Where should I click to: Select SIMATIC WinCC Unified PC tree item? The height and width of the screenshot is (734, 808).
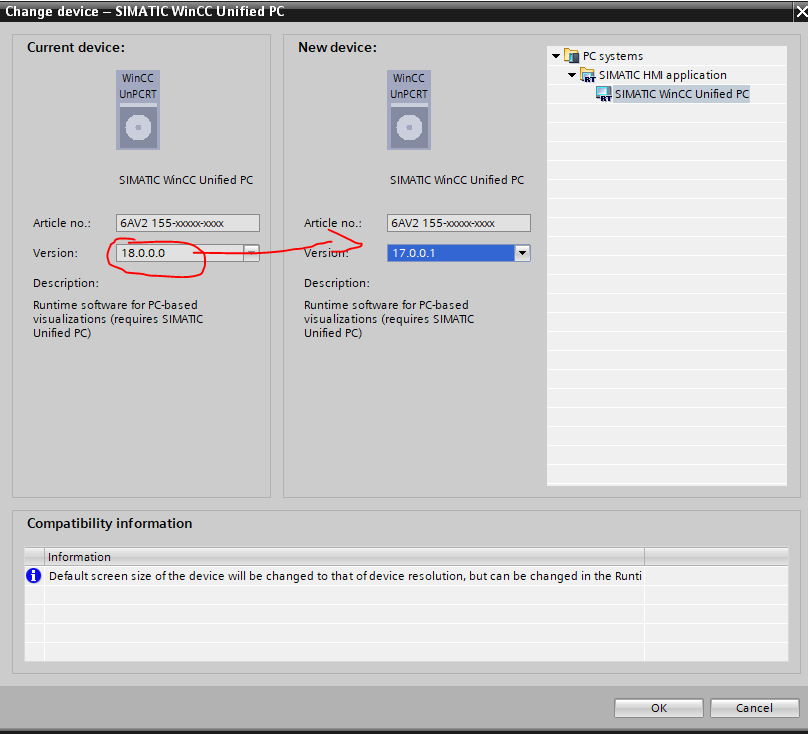(x=681, y=94)
